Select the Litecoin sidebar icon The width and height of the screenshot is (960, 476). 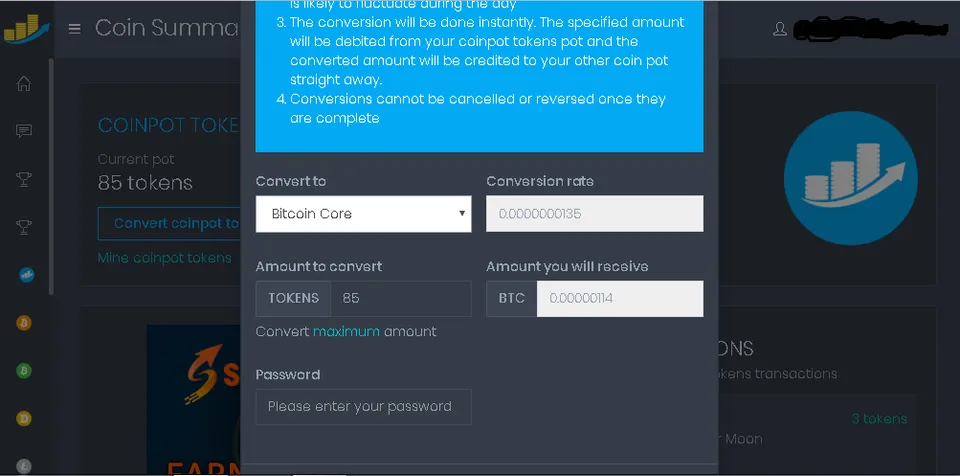pyautogui.click(x=24, y=466)
